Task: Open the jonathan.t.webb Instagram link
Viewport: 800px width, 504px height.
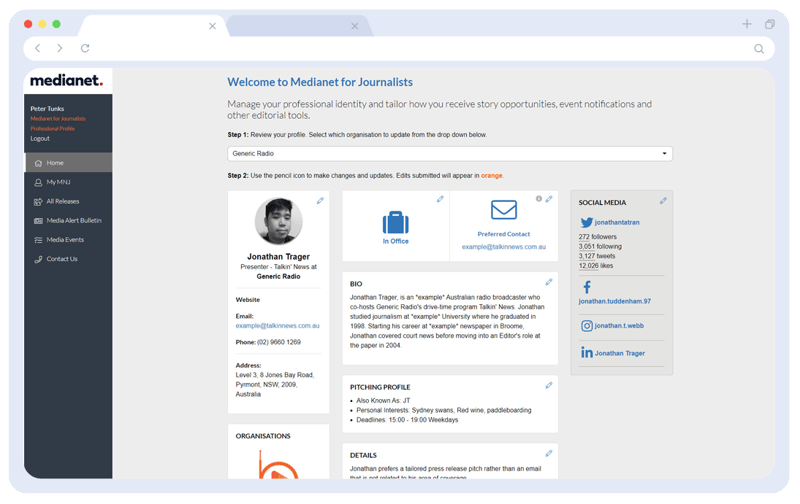Action: (619, 325)
